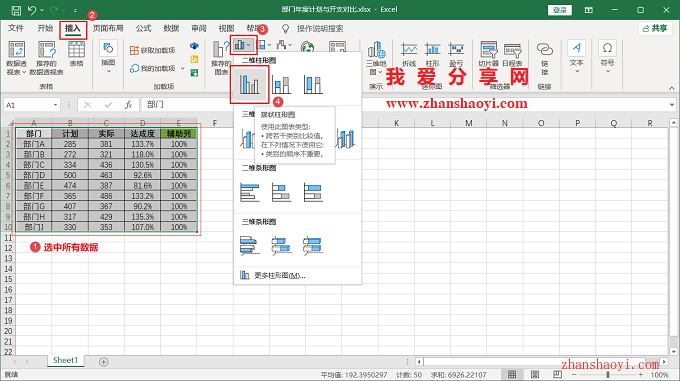Click the Name Box showing A1
680x381 pixels.
point(32,105)
